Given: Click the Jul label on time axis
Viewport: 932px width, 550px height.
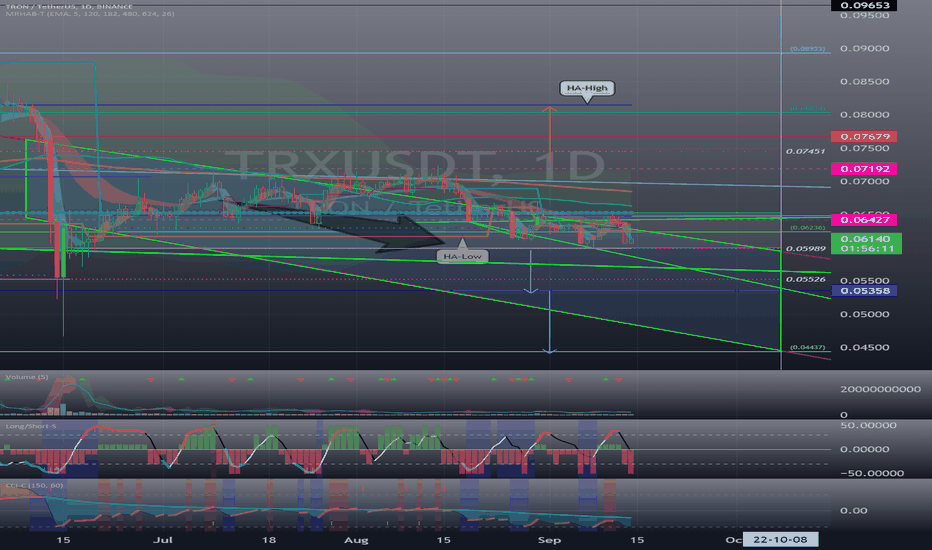Looking at the screenshot, I should pyautogui.click(x=163, y=540).
